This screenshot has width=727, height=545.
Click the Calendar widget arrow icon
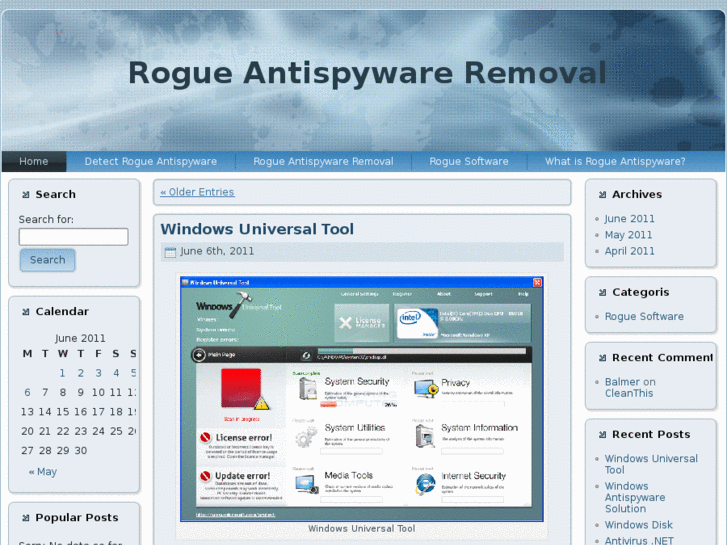[26, 312]
